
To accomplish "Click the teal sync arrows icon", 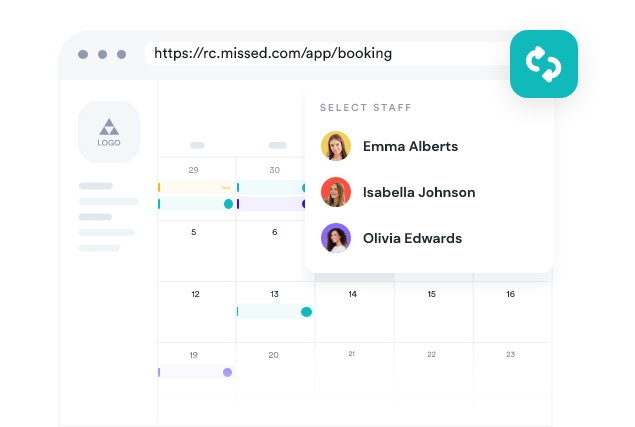I will click(543, 64).
